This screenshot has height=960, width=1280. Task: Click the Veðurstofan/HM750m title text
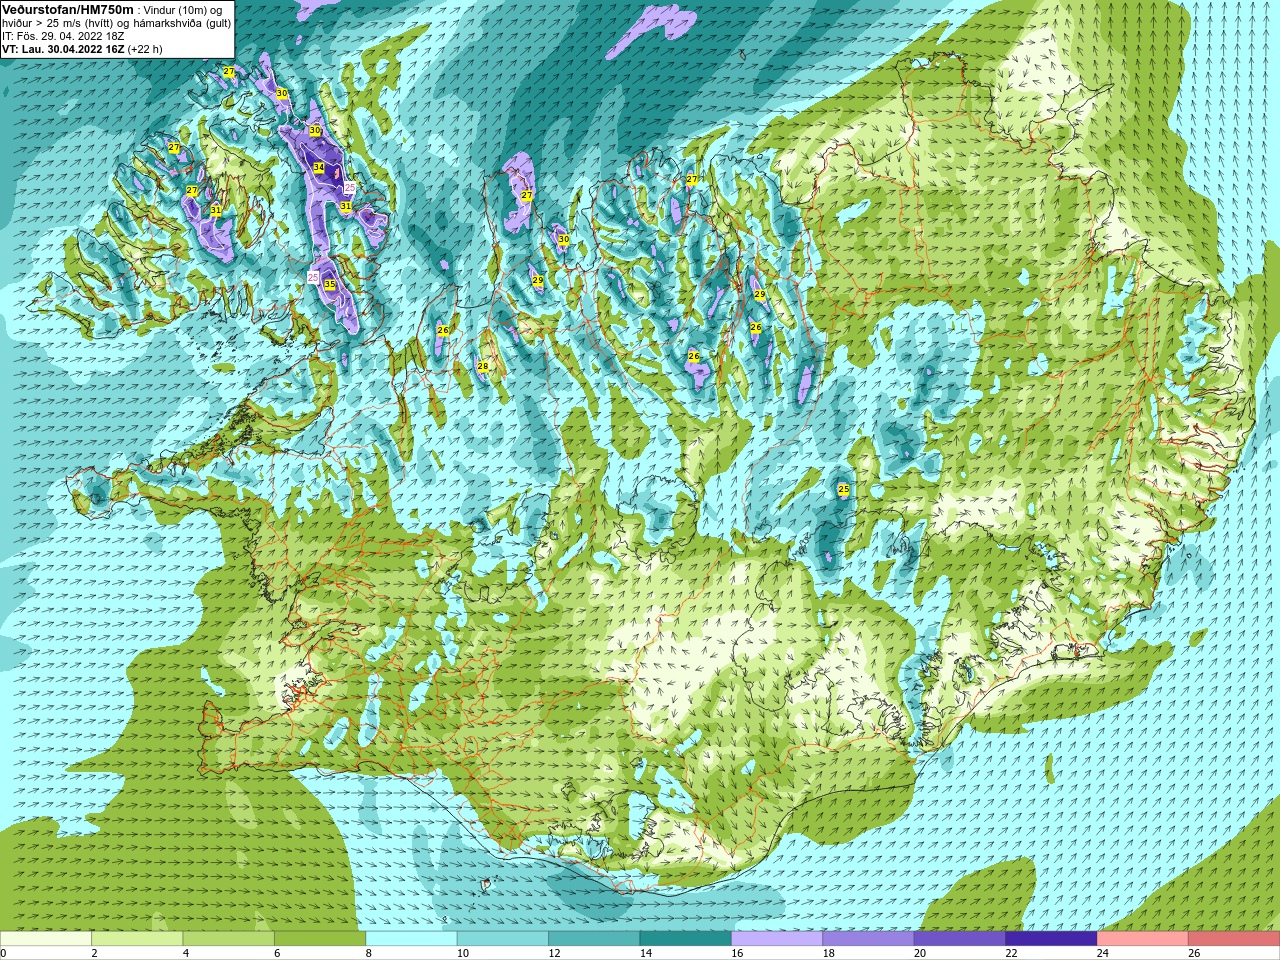click(x=67, y=9)
